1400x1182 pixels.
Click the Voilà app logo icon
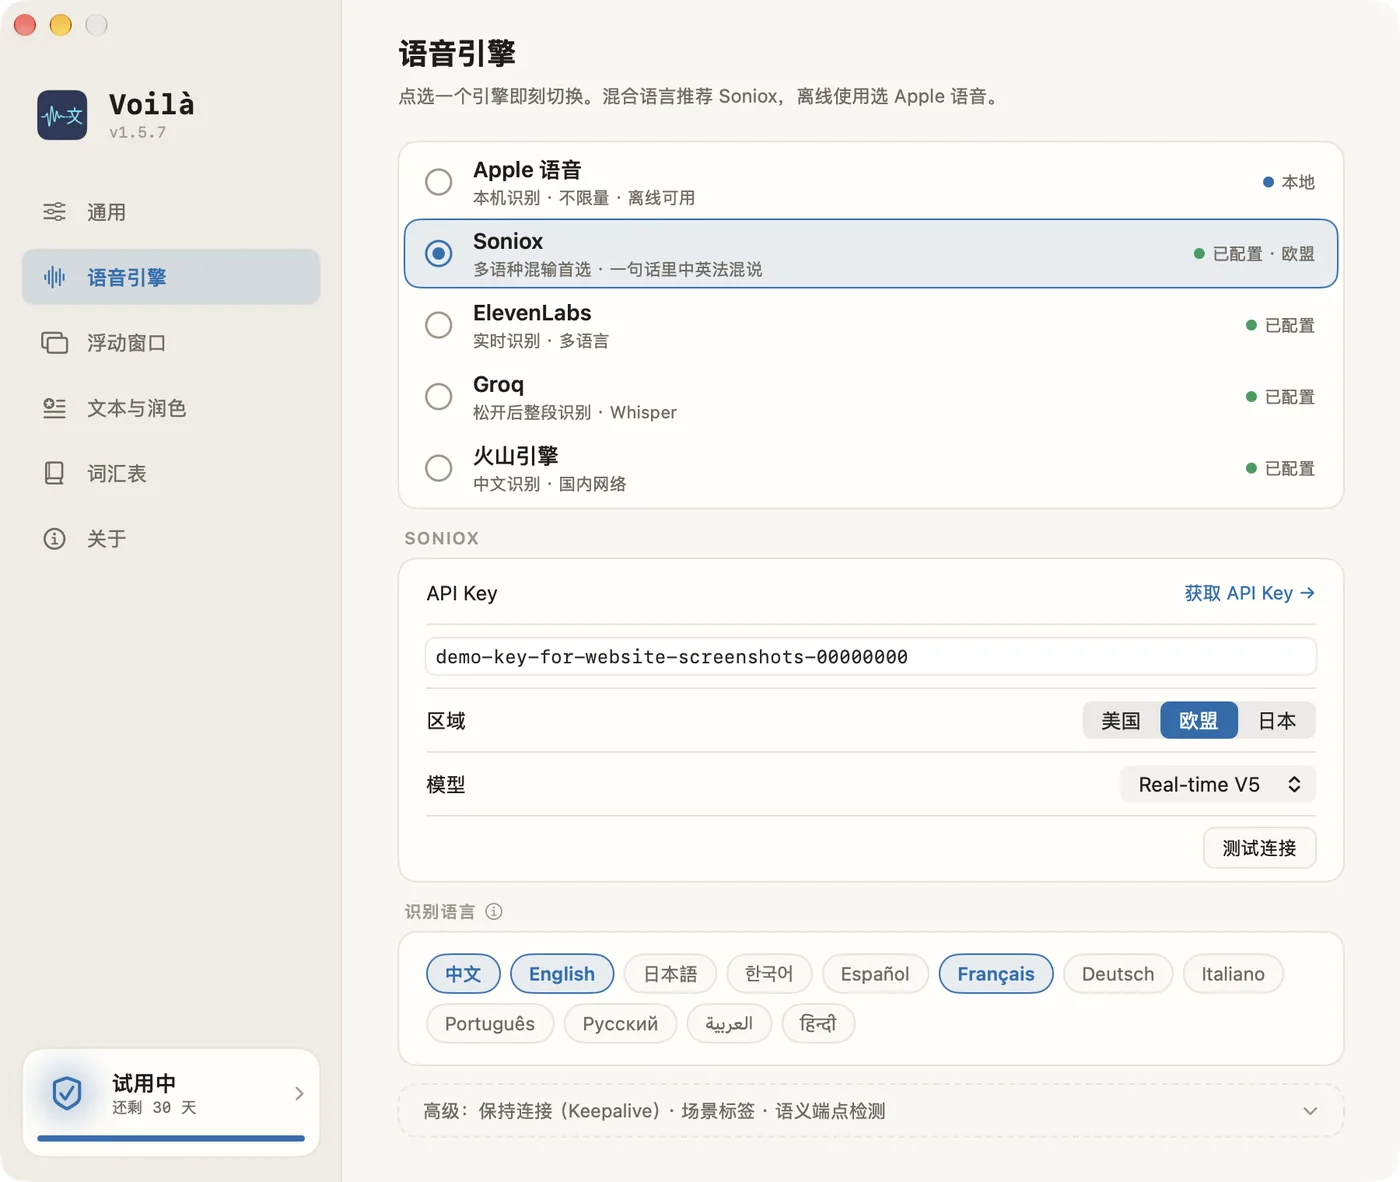pos(62,115)
